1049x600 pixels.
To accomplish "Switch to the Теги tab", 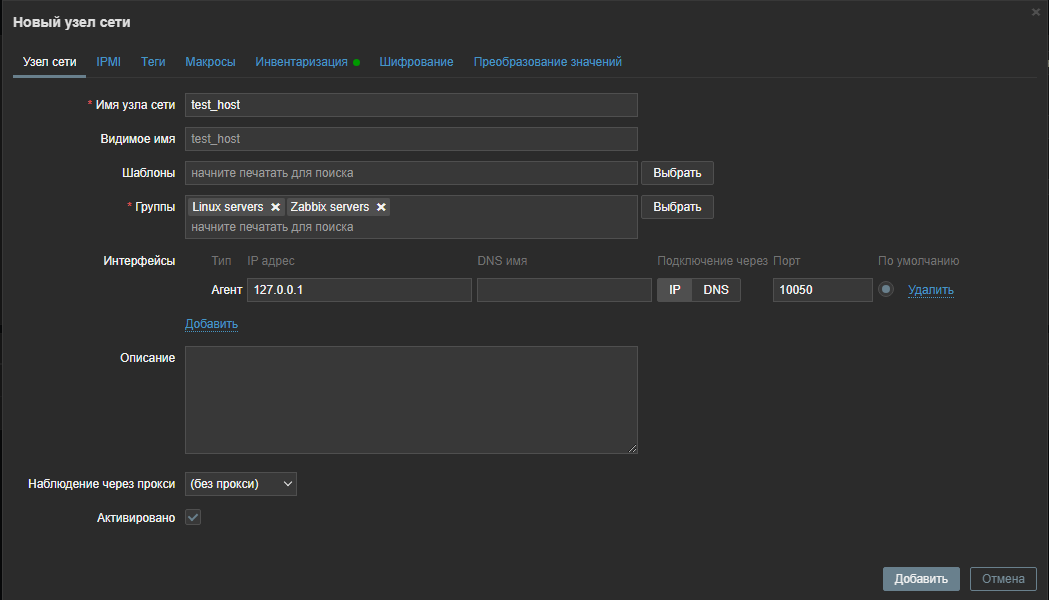I will click(x=153, y=62).
